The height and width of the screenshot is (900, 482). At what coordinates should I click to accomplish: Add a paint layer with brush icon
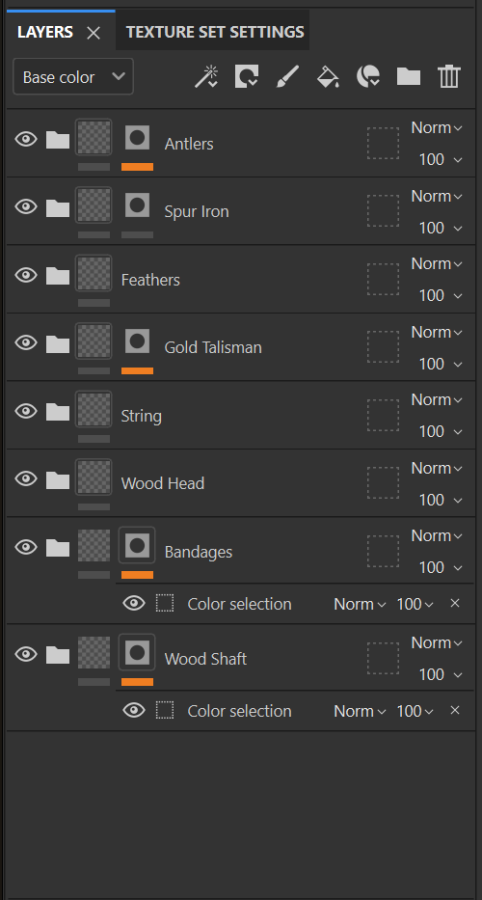[287, 76]
